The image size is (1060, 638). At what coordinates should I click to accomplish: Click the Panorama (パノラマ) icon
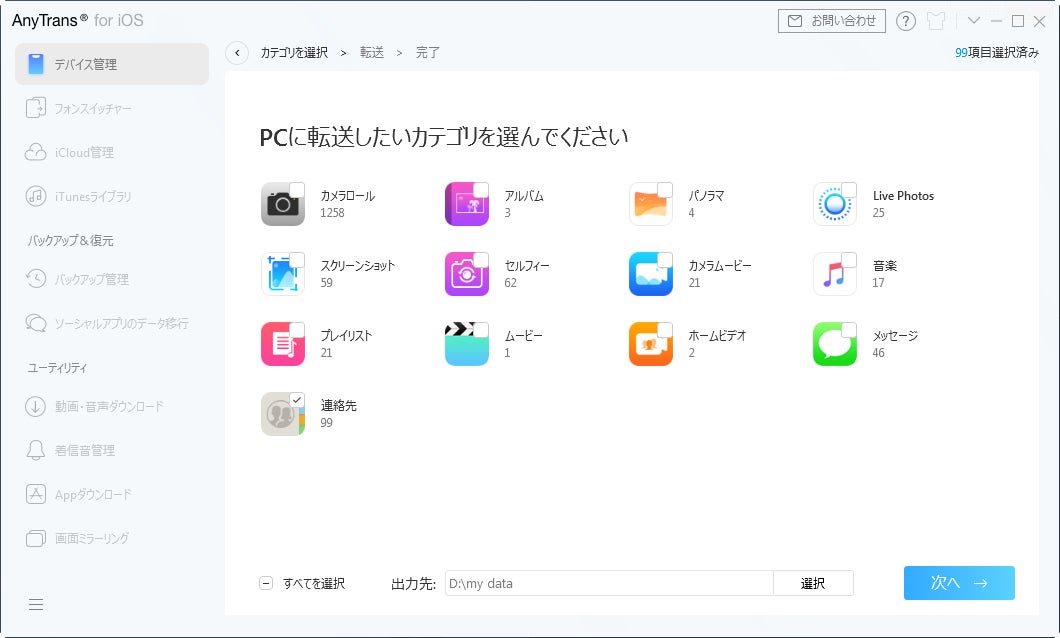[x=650, y=203]
